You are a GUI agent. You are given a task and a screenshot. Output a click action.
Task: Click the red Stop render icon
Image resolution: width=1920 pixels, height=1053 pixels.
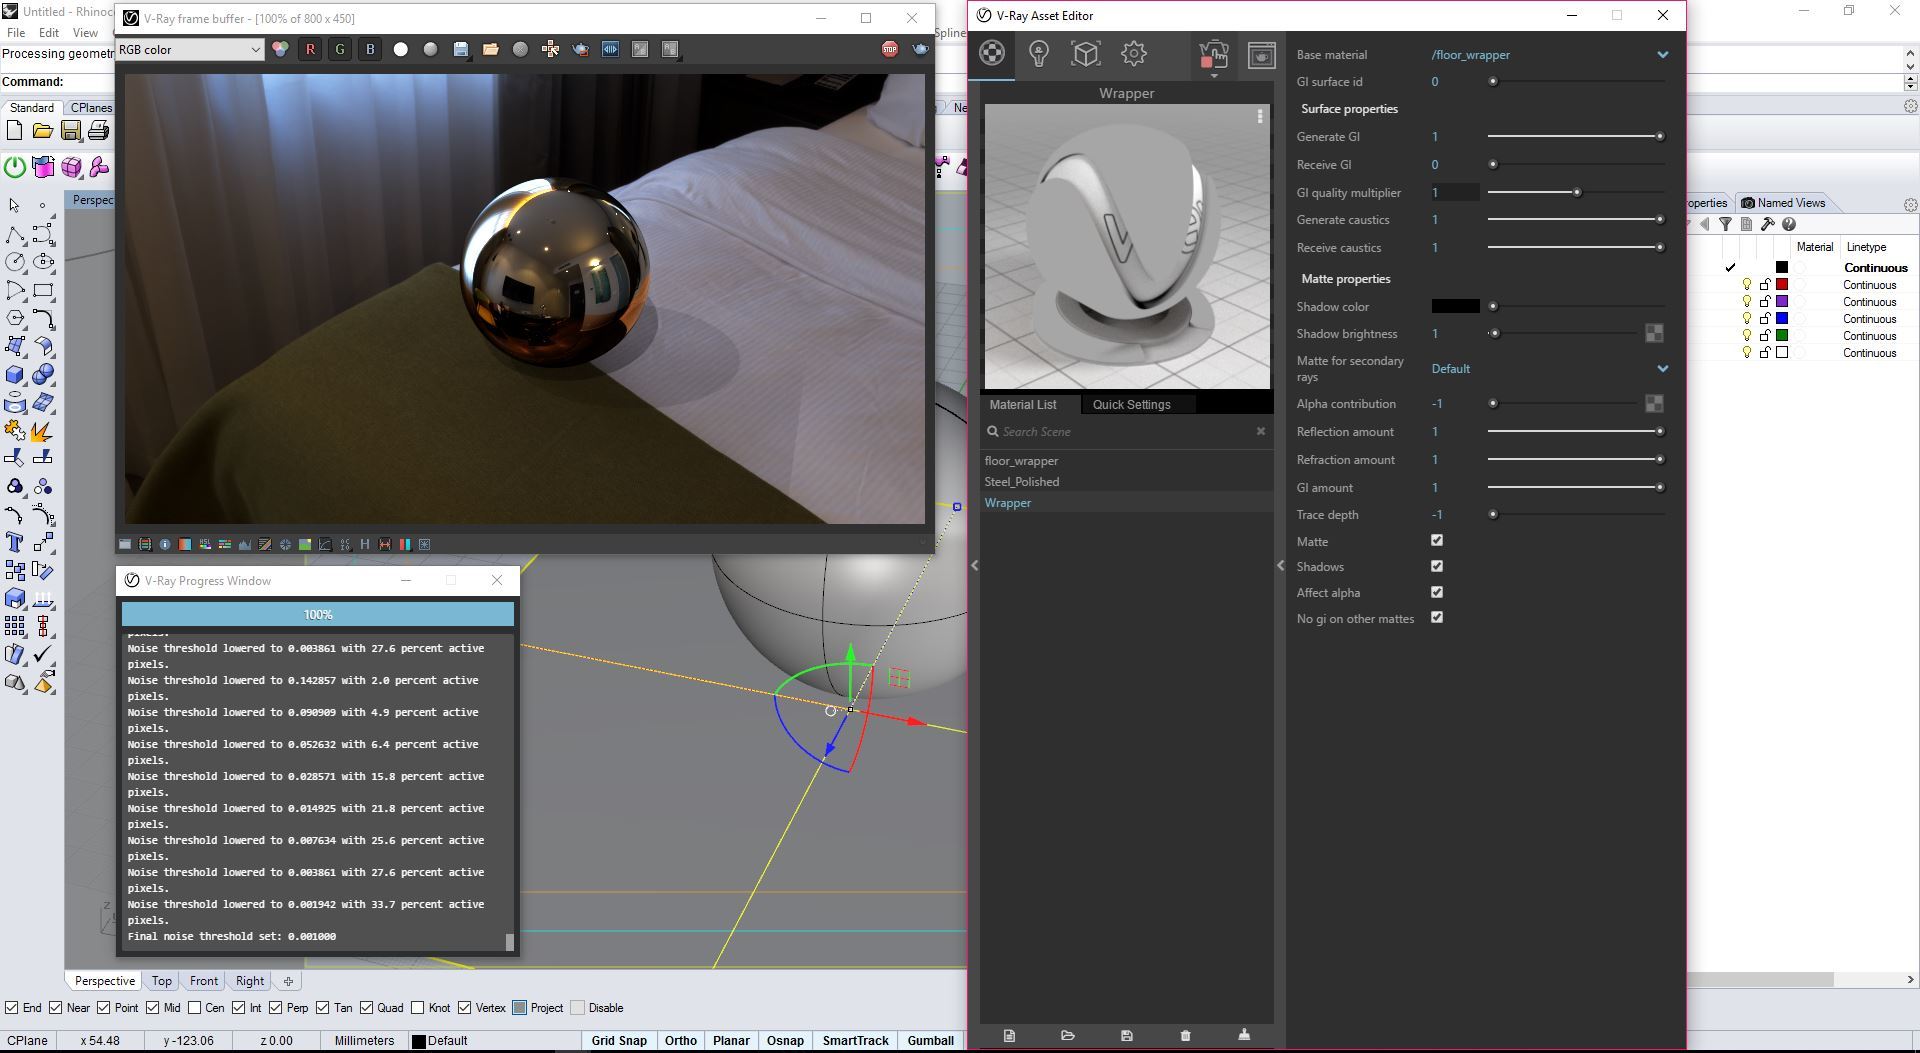889,49
